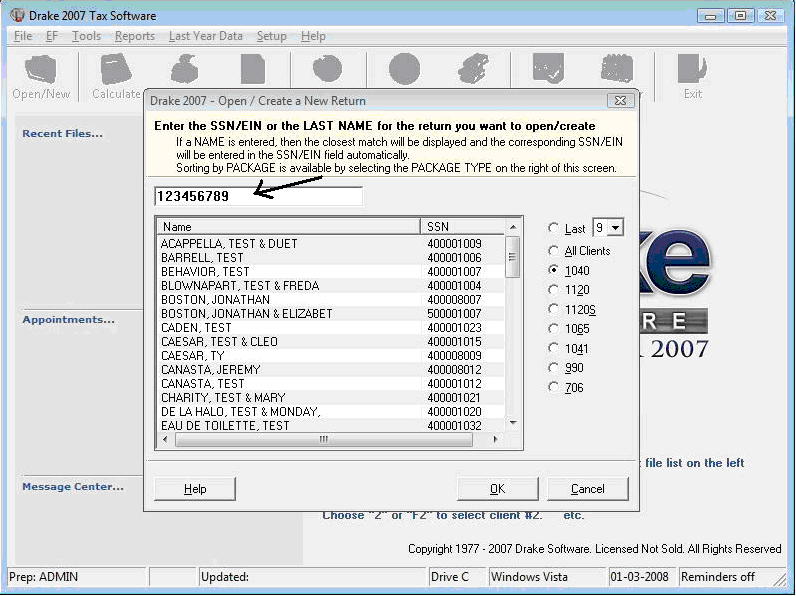The height and width of the screenshot is (596, 796).
Task: Click the blank document toolbar icon
Action: (x=253, y=69)
